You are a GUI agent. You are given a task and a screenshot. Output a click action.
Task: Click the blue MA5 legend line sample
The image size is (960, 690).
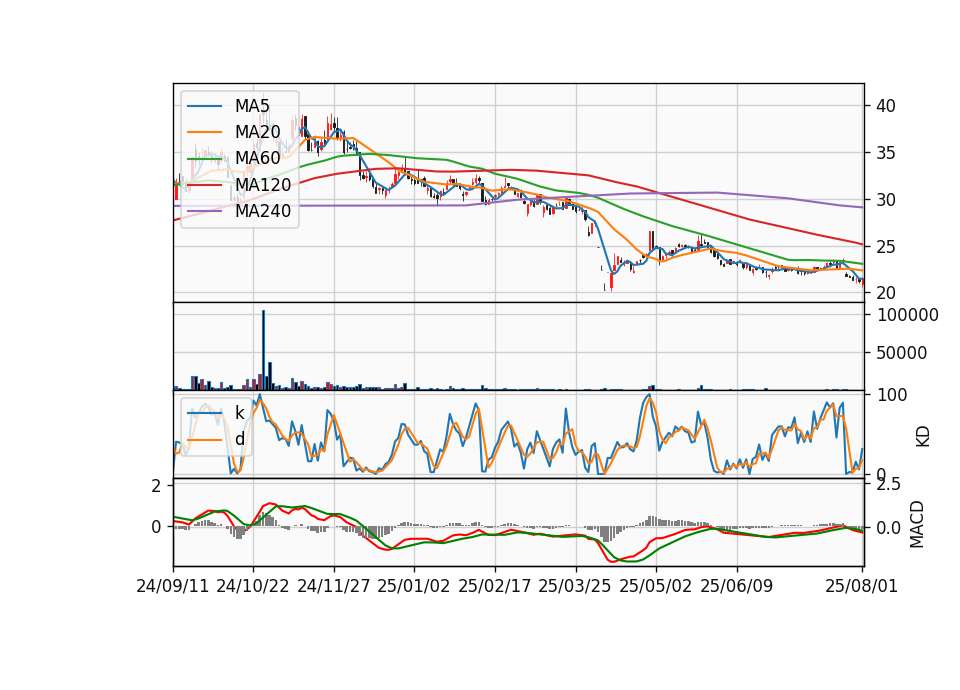204,106
